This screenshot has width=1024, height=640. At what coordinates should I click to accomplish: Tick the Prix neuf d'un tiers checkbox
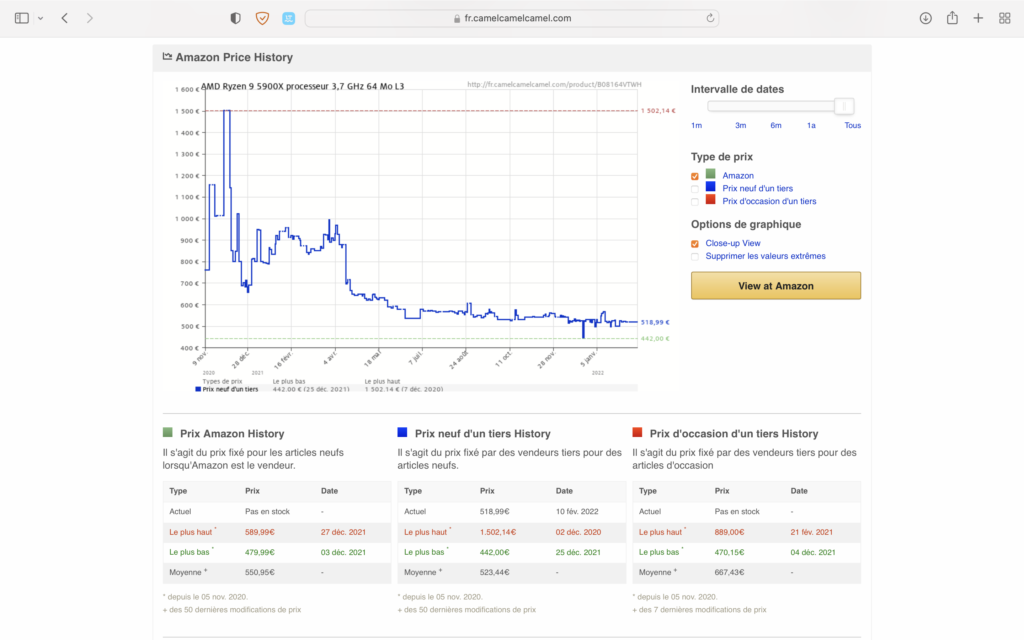coord(695,189)
